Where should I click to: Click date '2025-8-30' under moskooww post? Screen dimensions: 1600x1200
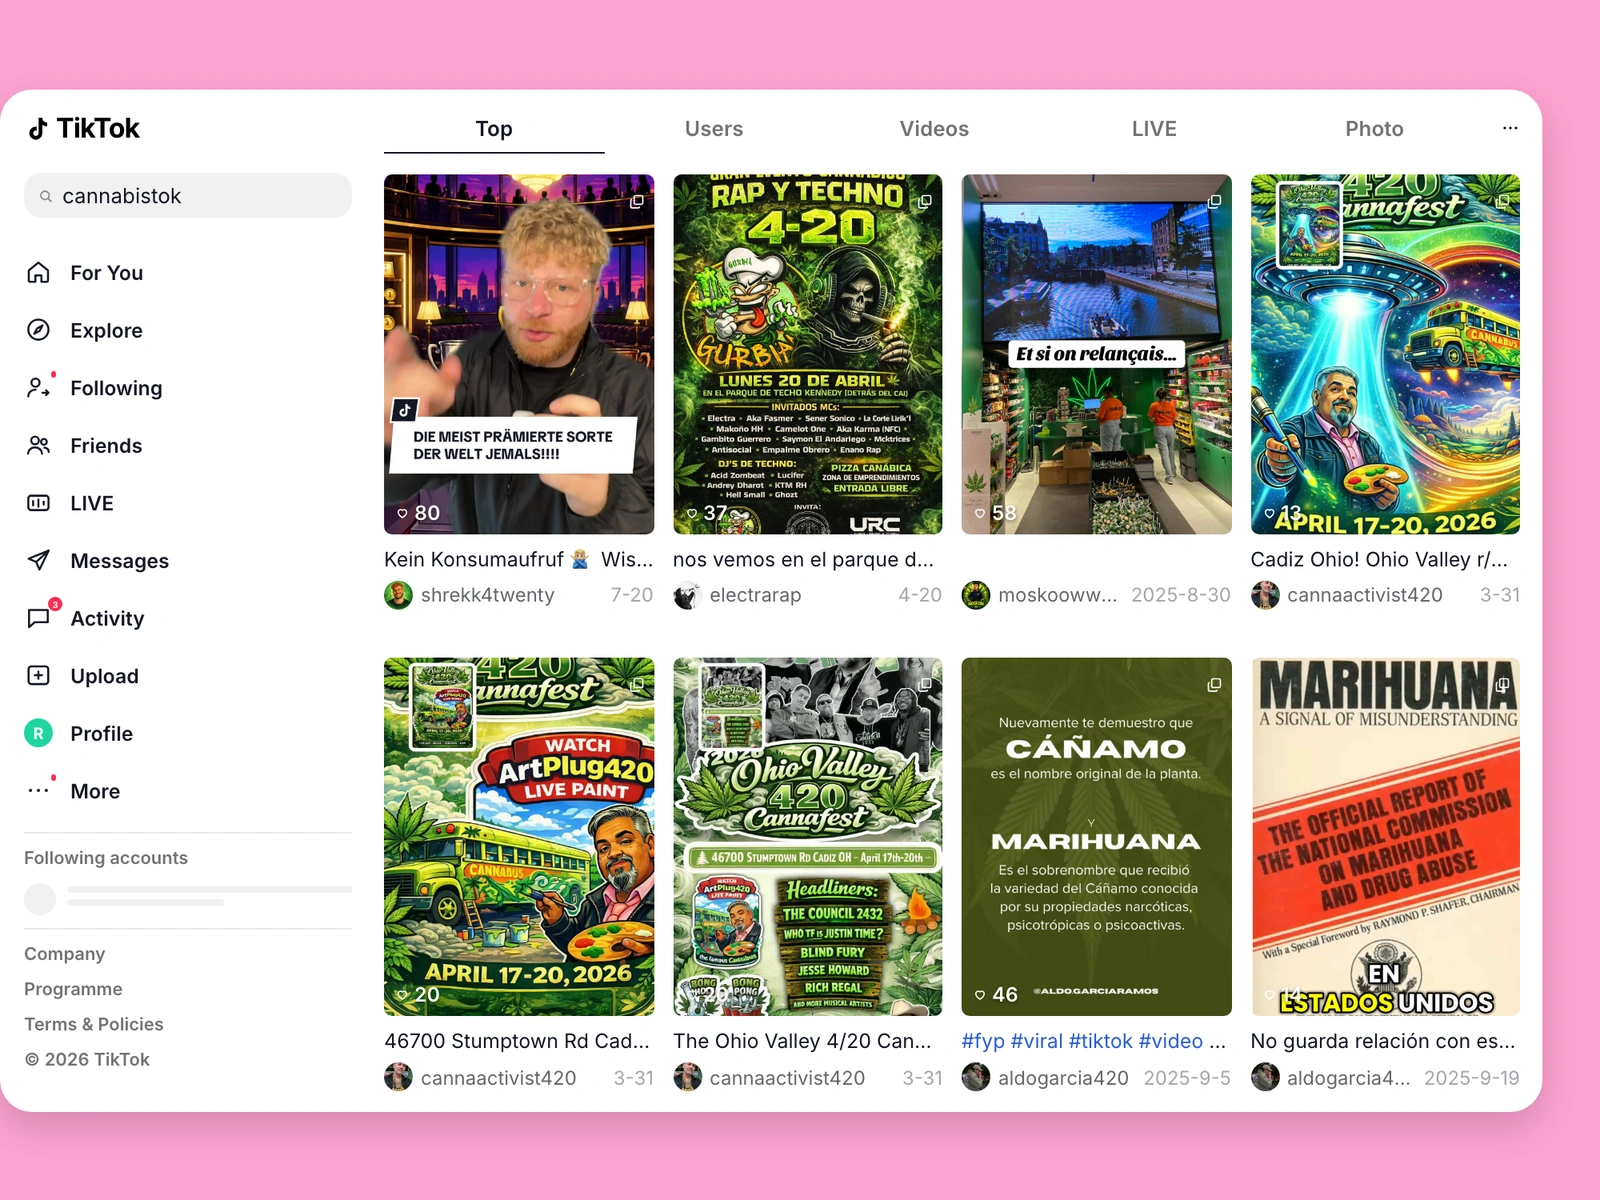tap(1181, 595)
